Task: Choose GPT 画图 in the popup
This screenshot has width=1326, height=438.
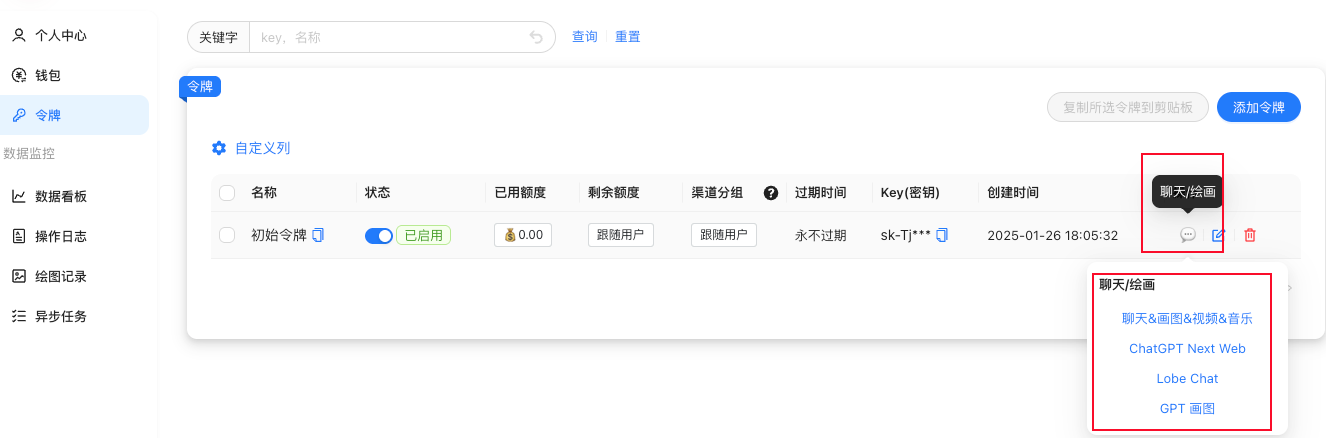Action: point(1187,409)
